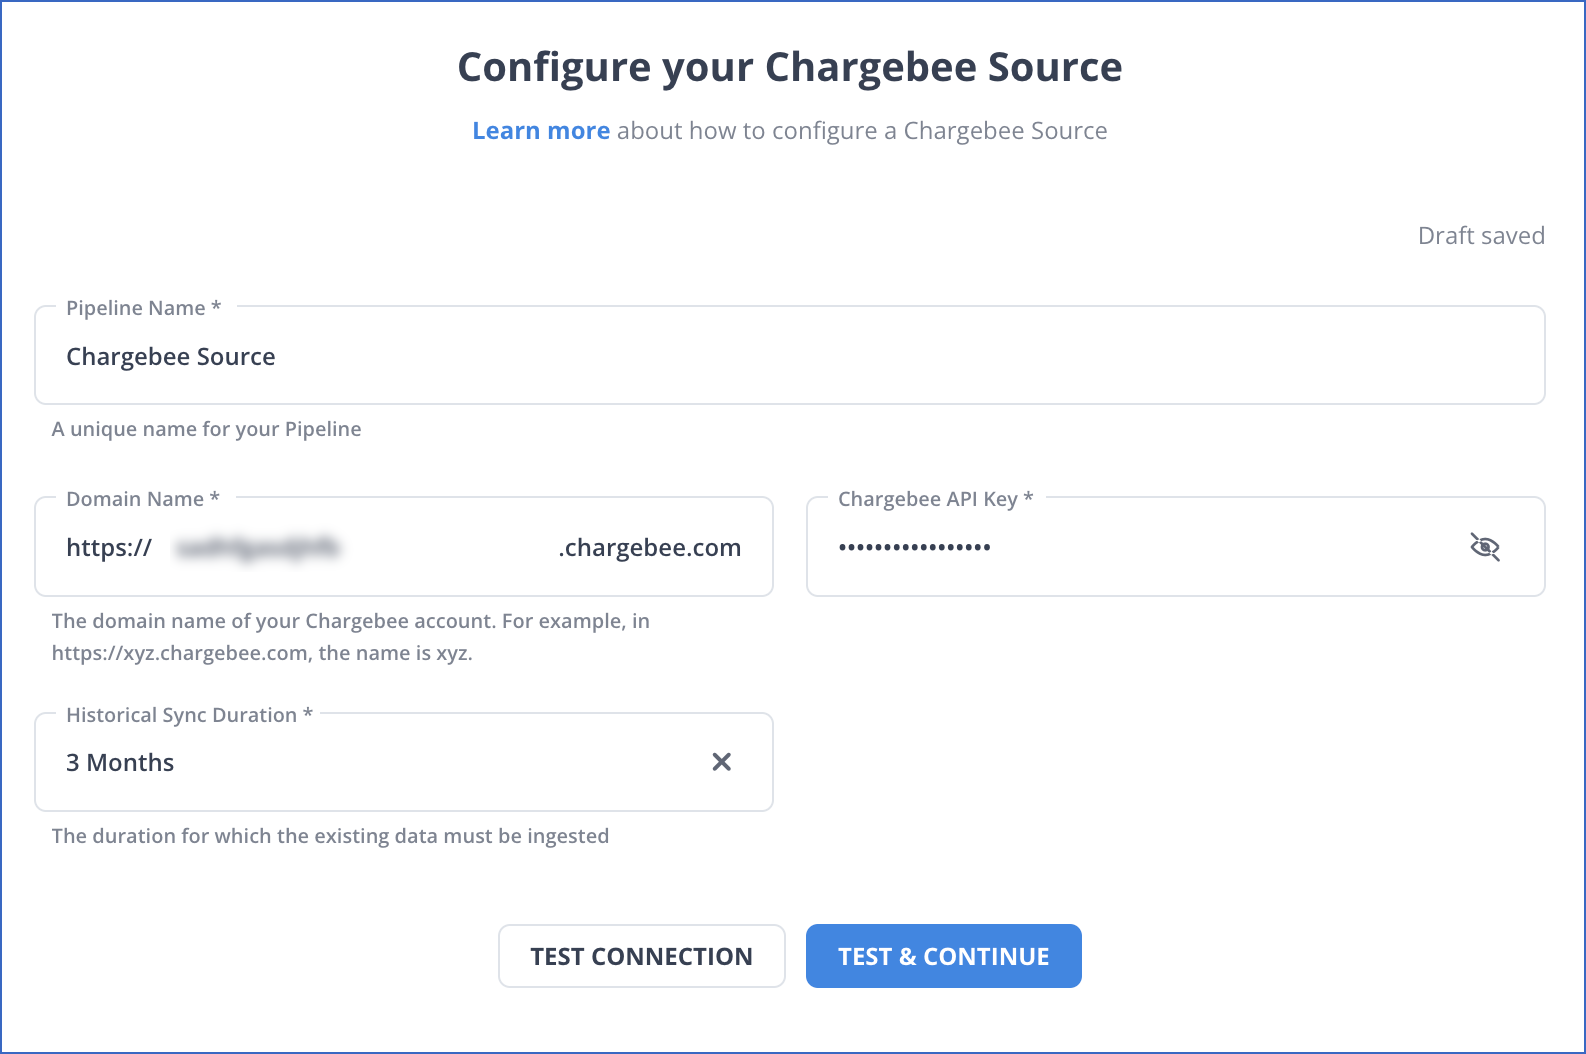Focus the Pipeline Name input field
1586x1054 pixels.
[x=789, y=356]
